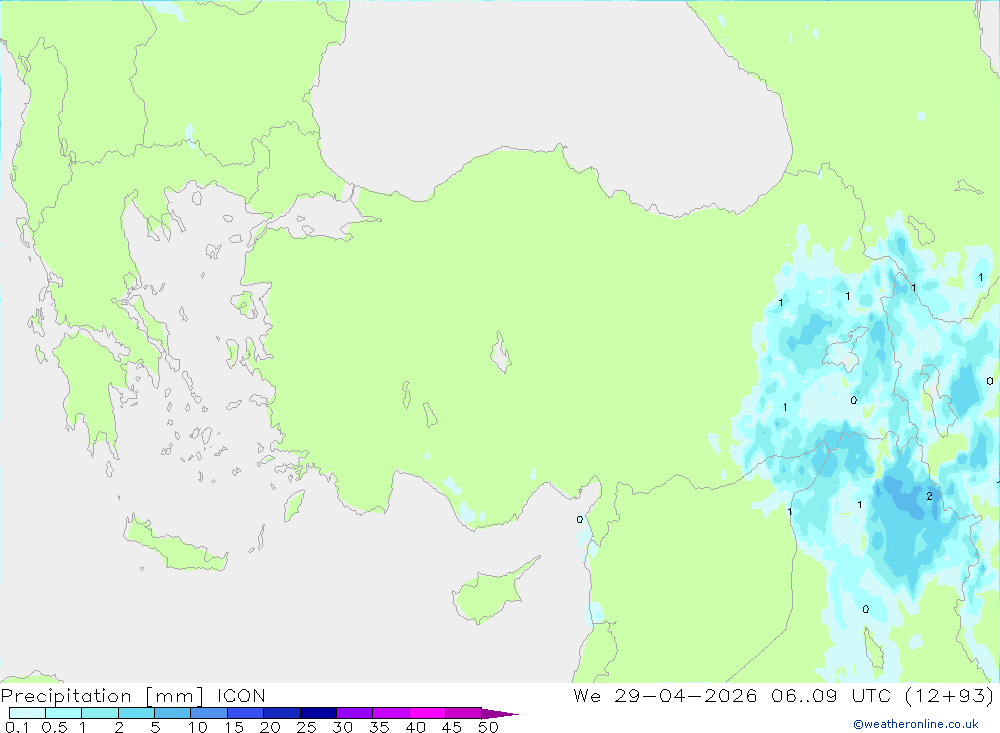Viewport: 1000px width, 733px height.
Task: Click the 1–2 mm legend color swatch
Action: (x=100, y=713)
